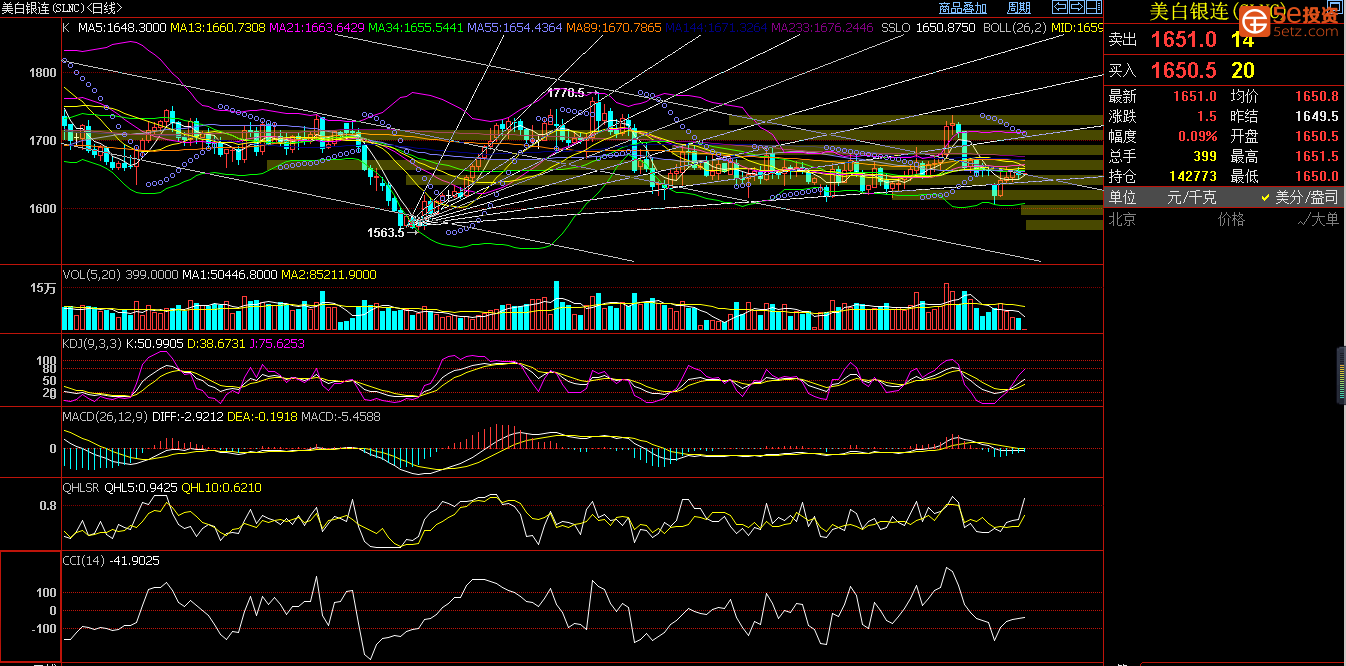The image size is (1346, 666).
Task: Click the KDJ(9,3,3) indicator label
Action: (x=92, y=343)
